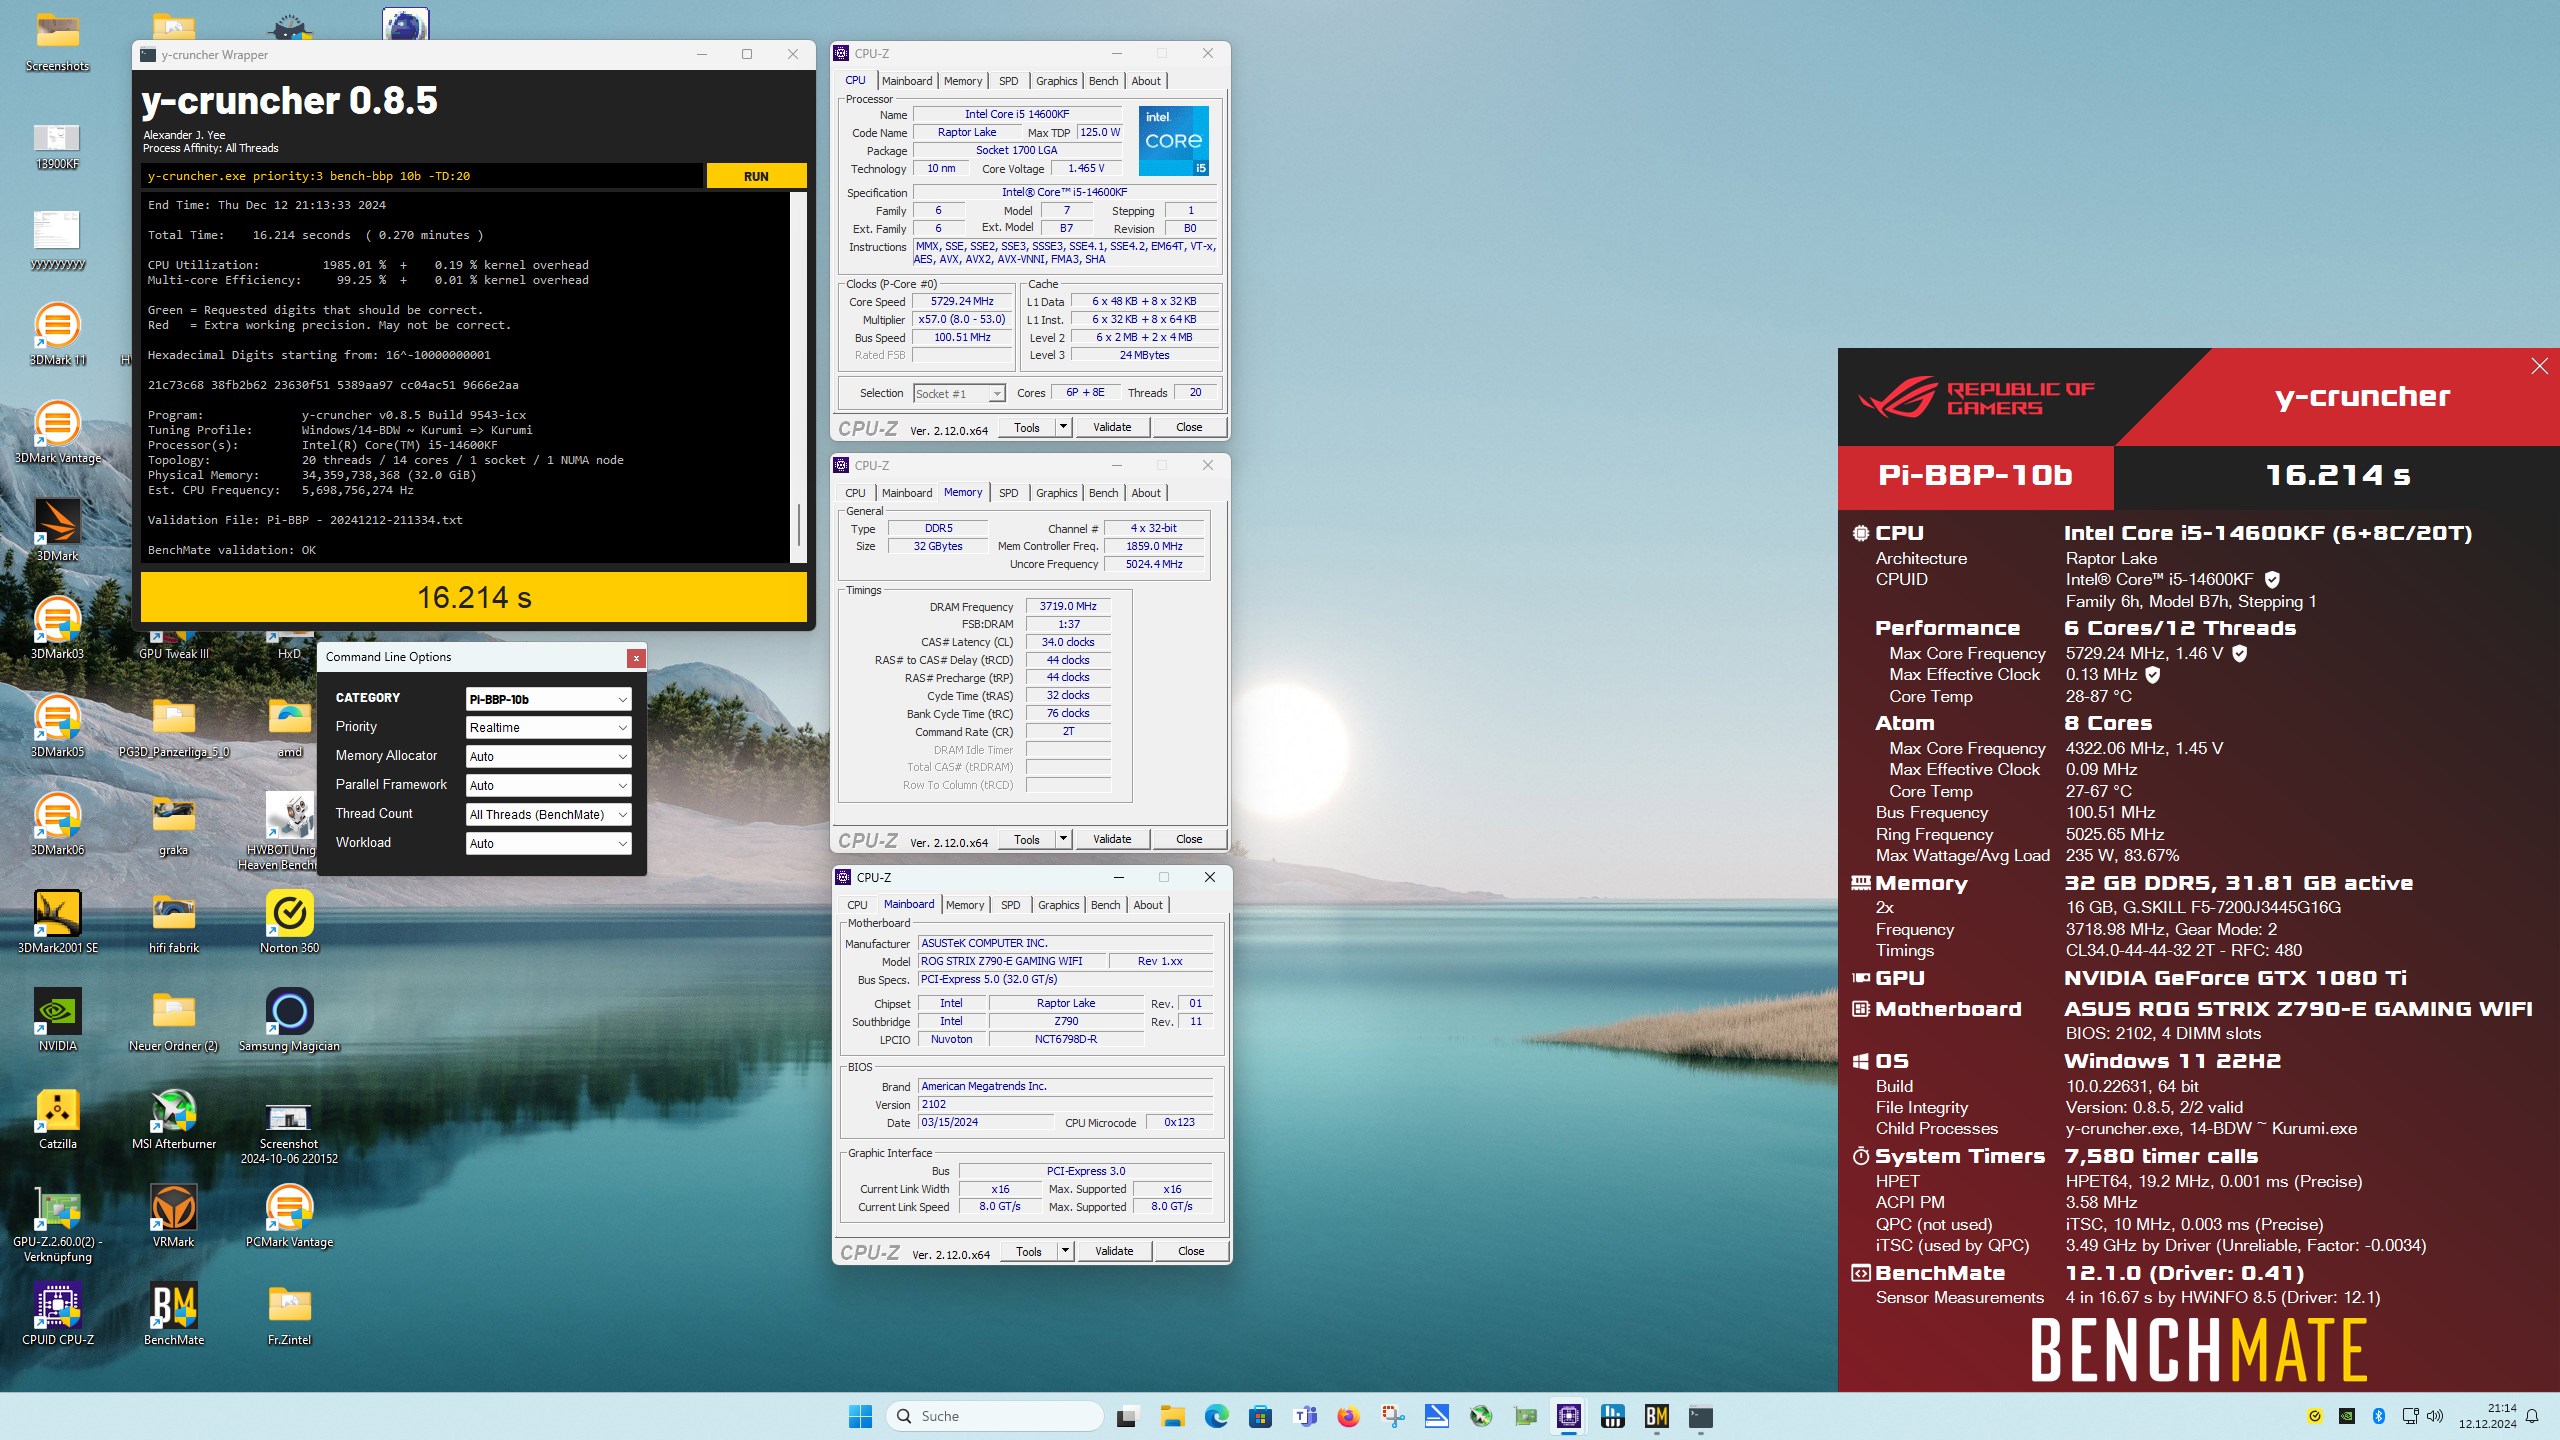Launch VRMark desktop shortcut
The height and width of the screenshot is (1440, 2560).
174,1216
